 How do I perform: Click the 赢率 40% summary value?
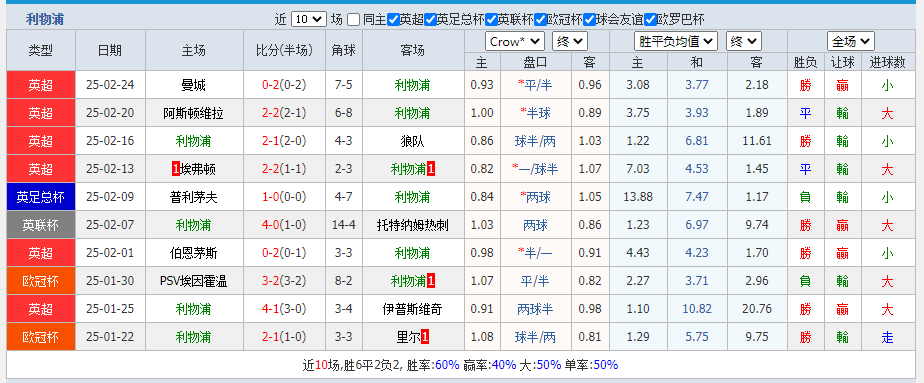(x=504, y=365)
